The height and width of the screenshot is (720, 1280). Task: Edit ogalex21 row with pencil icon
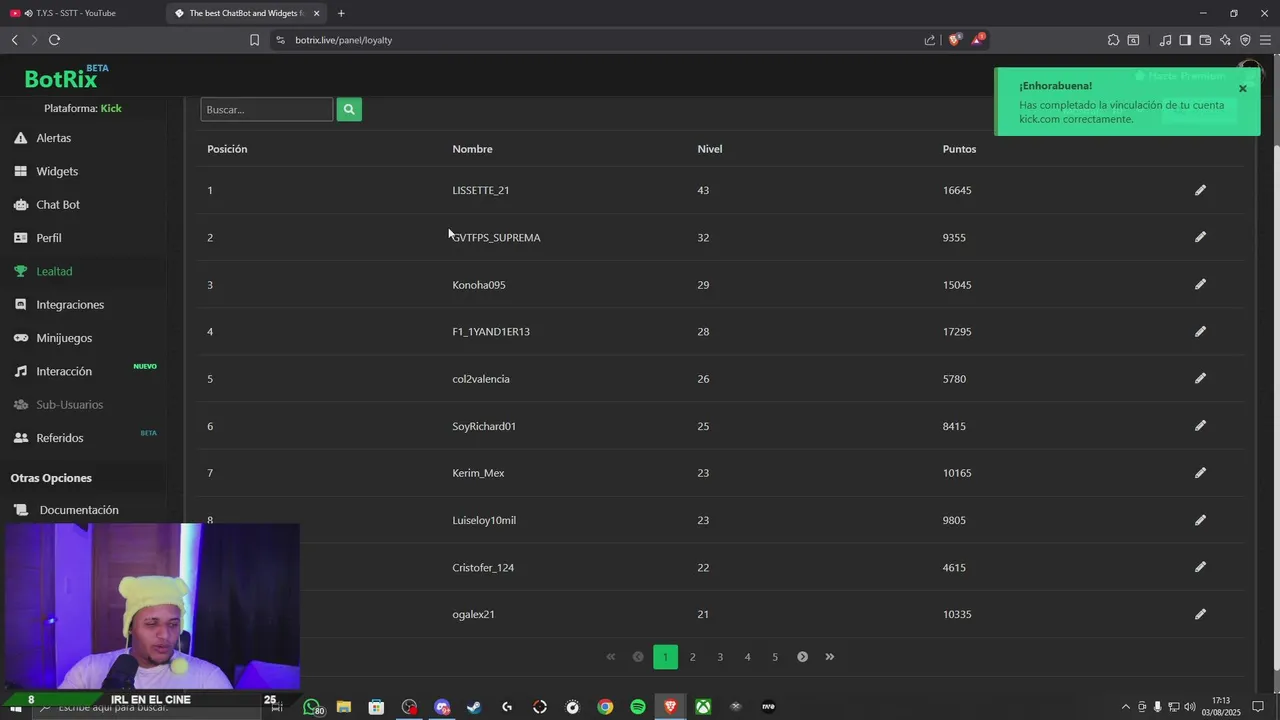pos(1200,614)
